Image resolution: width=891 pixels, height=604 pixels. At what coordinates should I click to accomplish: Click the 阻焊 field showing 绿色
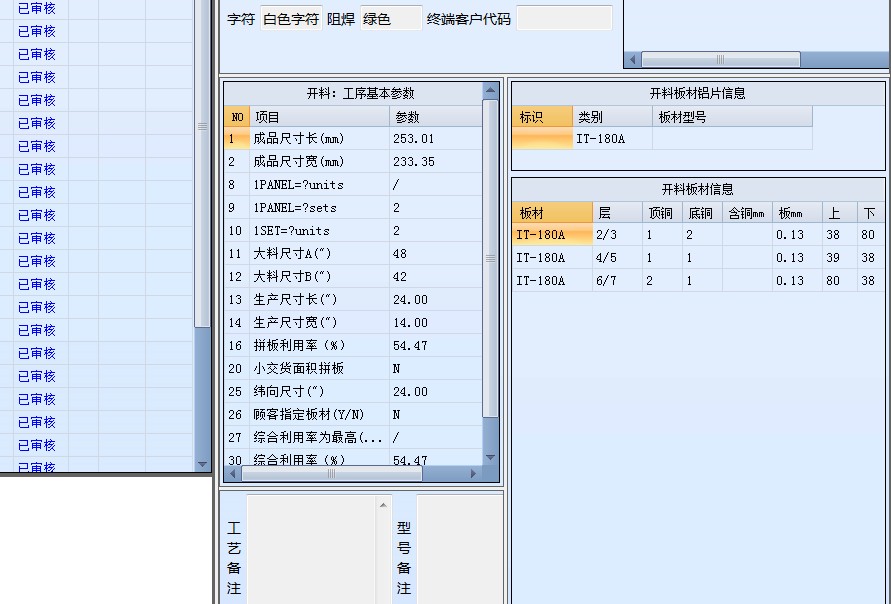pos(391,19)
